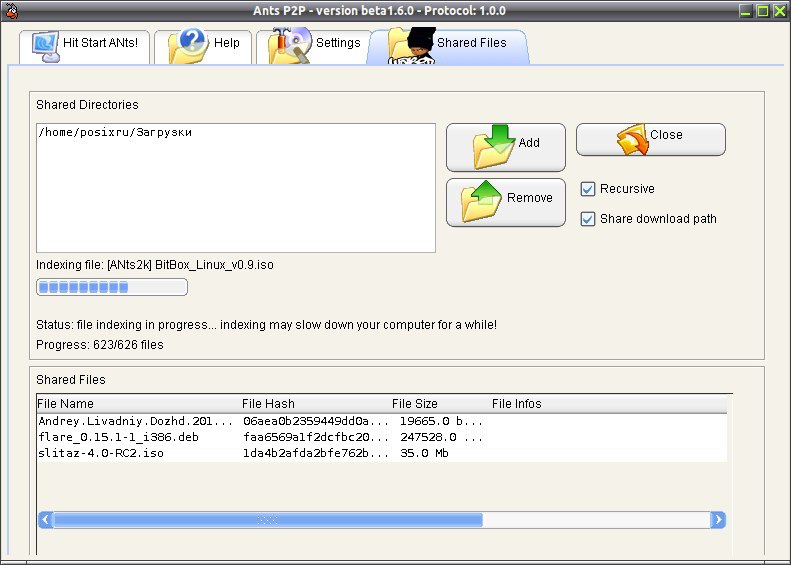Minimize the Ants P2P window
791x565 pixels.
(x=746, y=11)
